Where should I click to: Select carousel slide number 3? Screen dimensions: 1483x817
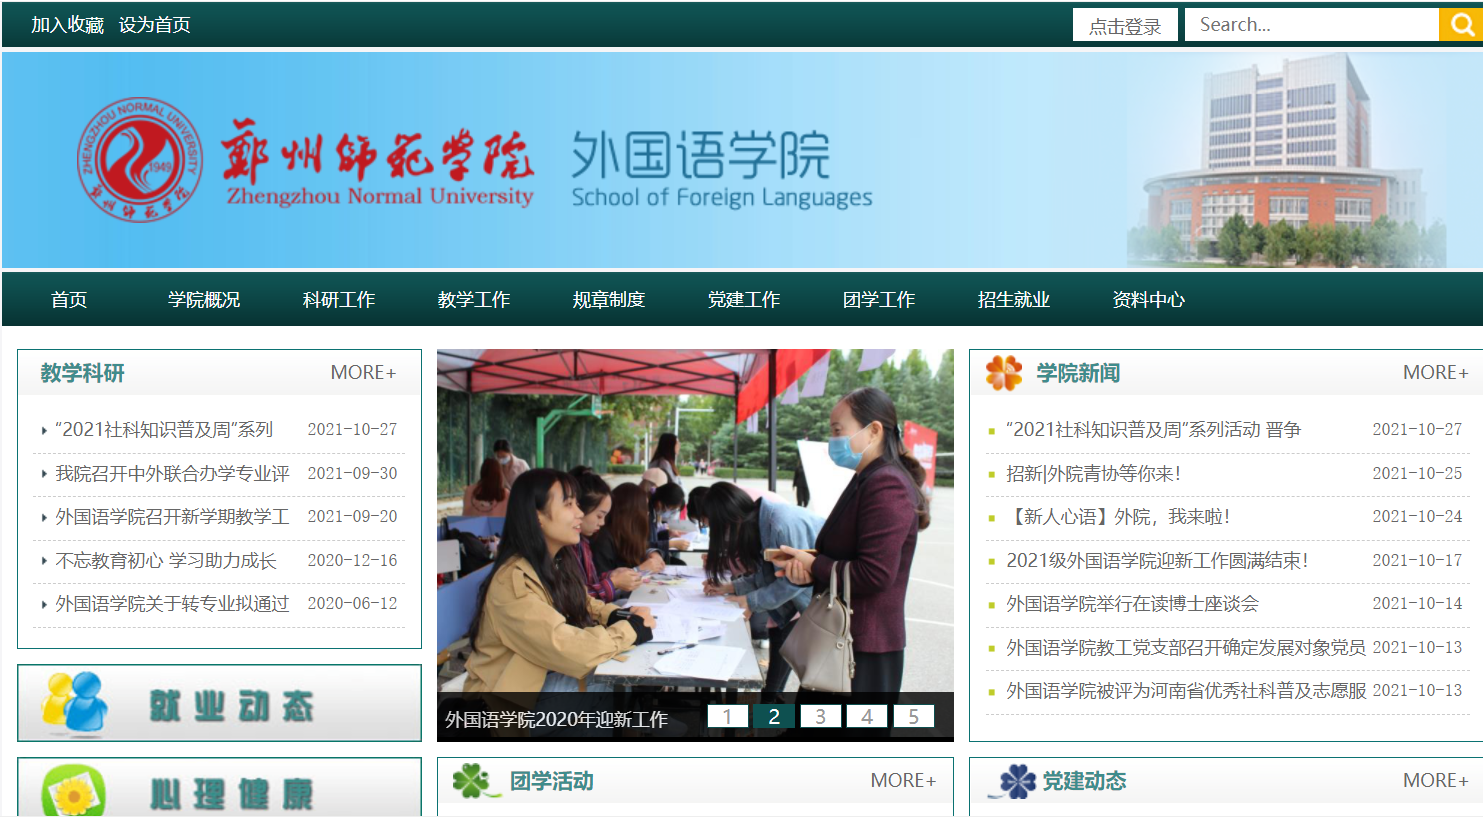[x=820, y=715]
